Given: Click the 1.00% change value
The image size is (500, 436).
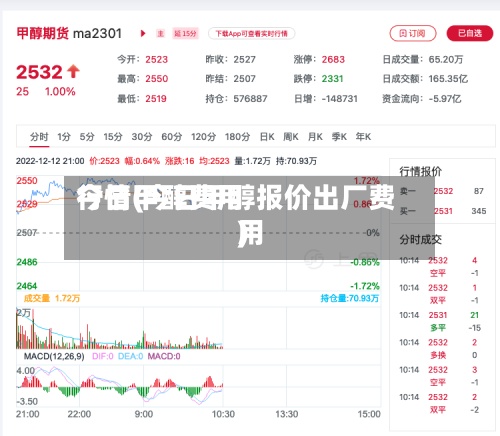Looking at the screenshot, I should tap(60, 92).
